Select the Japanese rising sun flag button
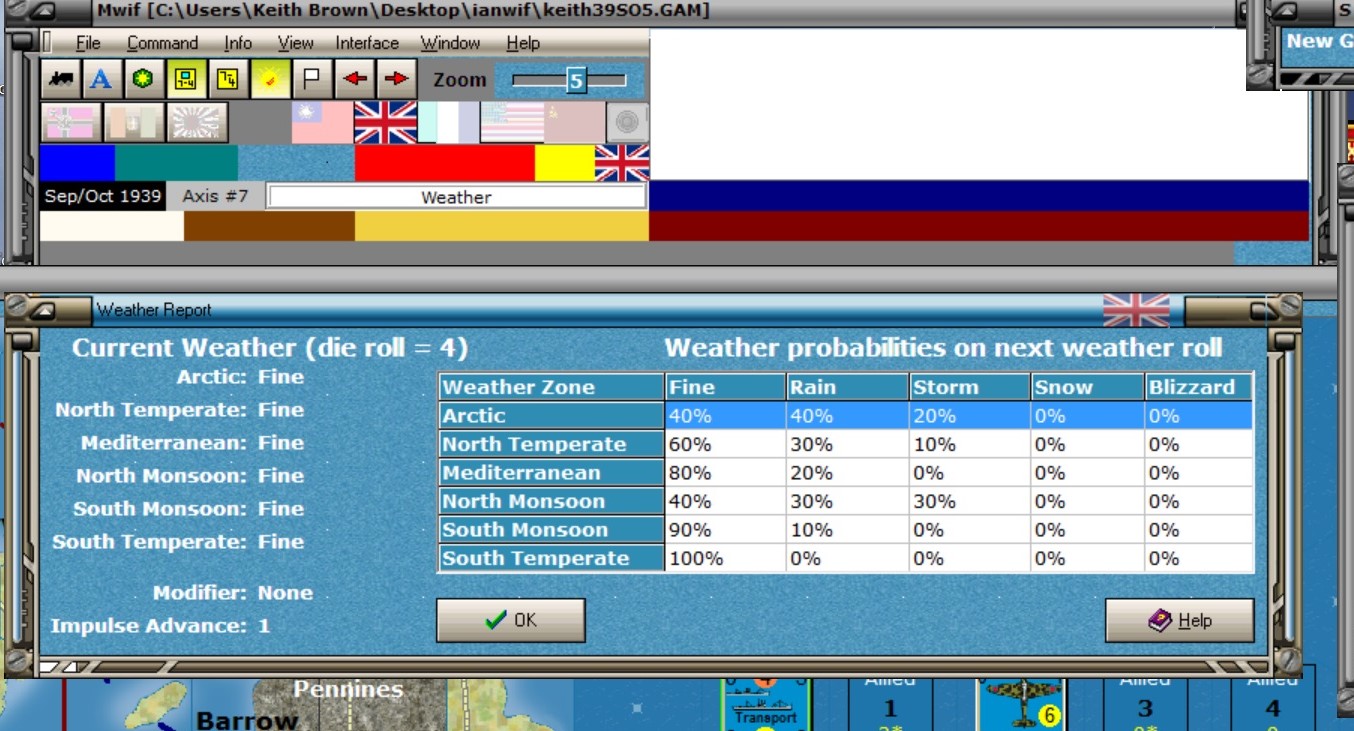The height and width of the screenshot is (731, 1354). (198, 123)
